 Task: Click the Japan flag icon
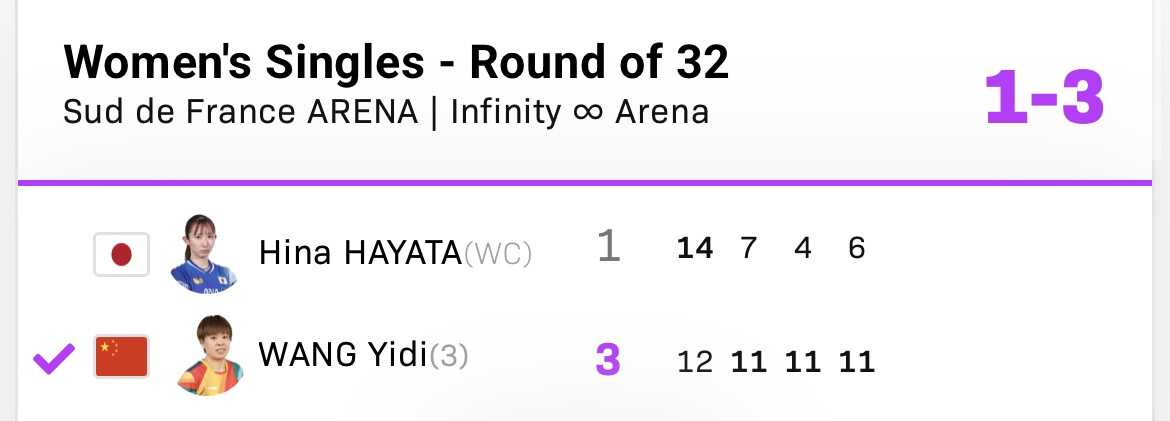coord(121,255)
